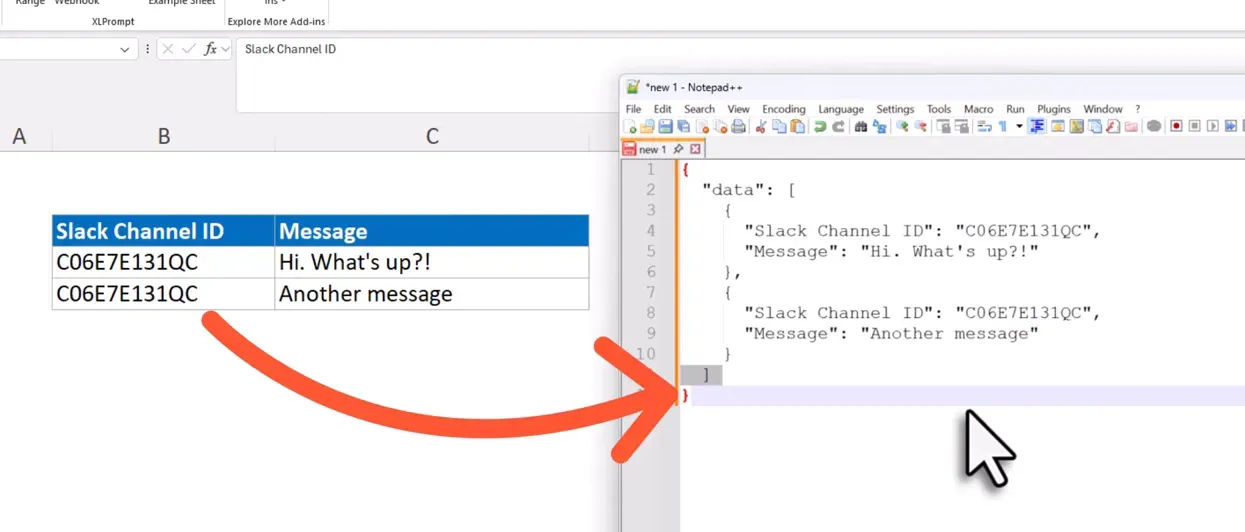Click the Redo arrow icon in Notepad++
Screen dimensions: 1245x532
pos(838,126)
